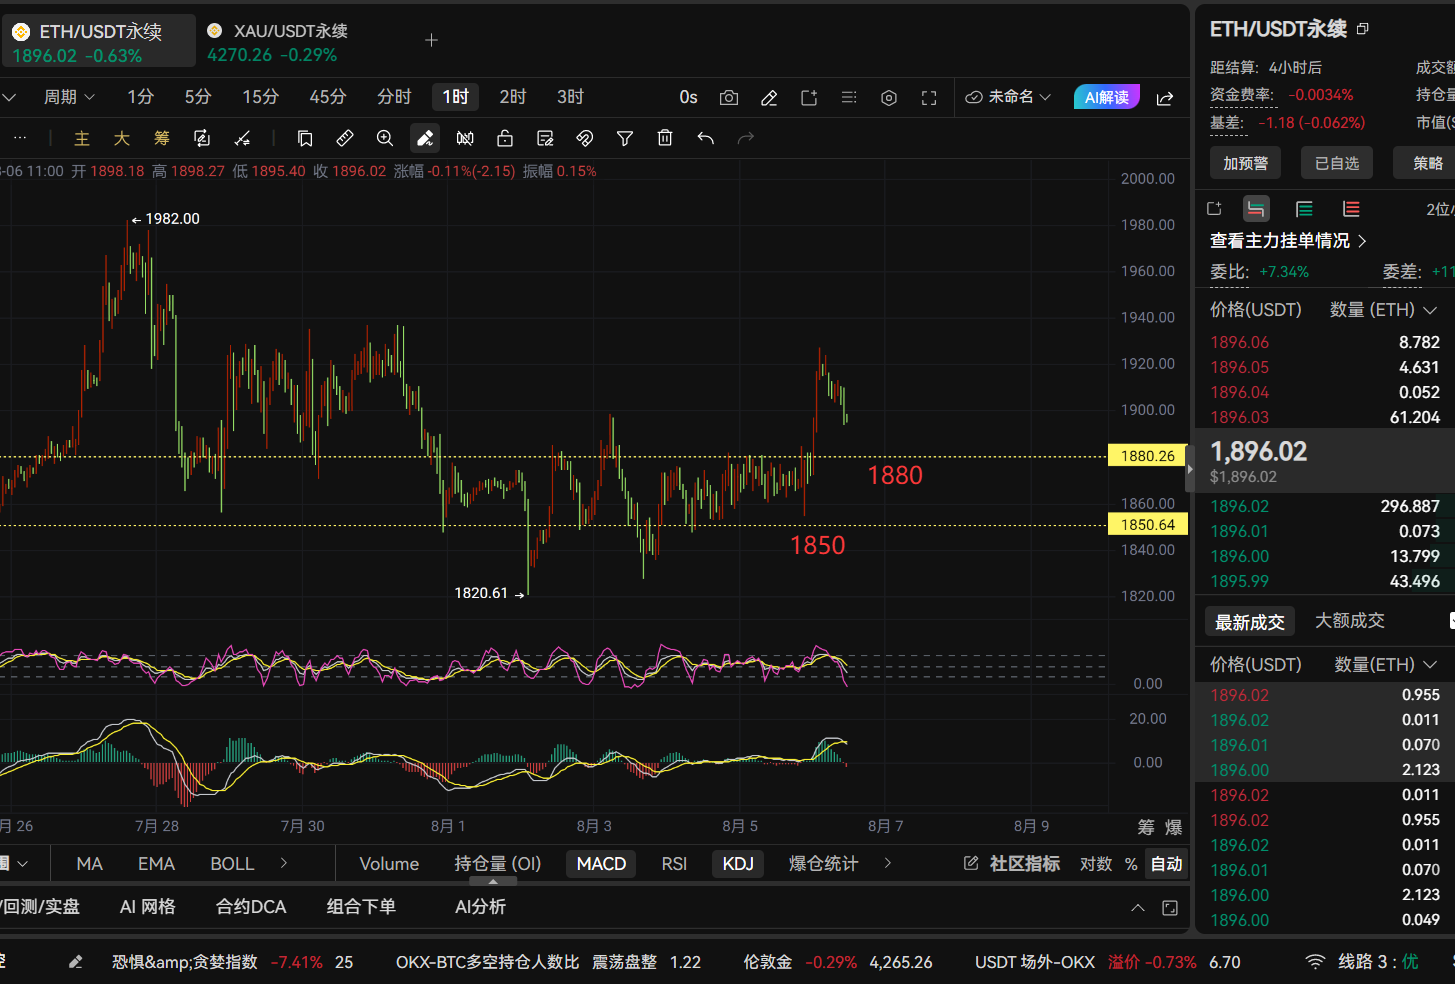Delete drawings with the trash icon
Screen dimensions: 1455x984
pyautogui.click(x=665, y=138)
